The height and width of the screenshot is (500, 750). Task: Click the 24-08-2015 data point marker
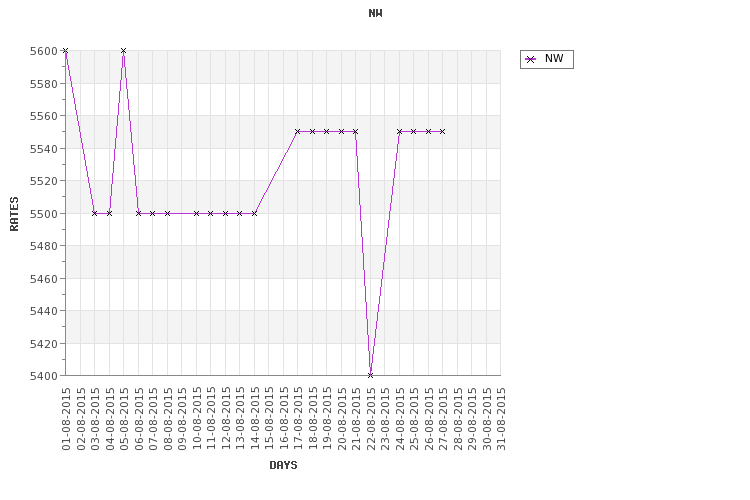point(399,132)
